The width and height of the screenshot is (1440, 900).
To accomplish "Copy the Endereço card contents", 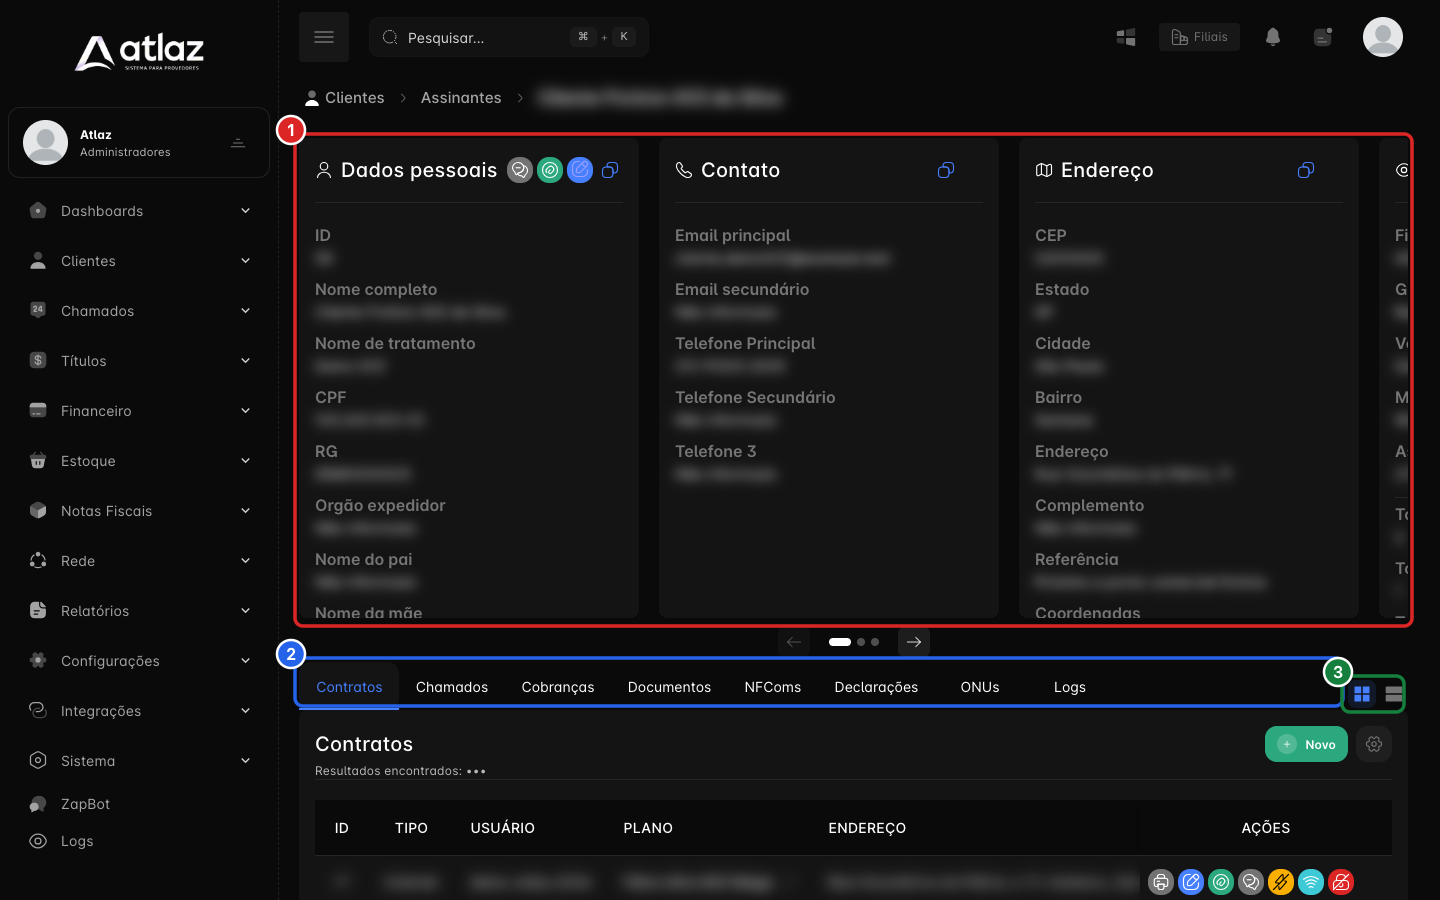I will click(x=1306, y=170).
